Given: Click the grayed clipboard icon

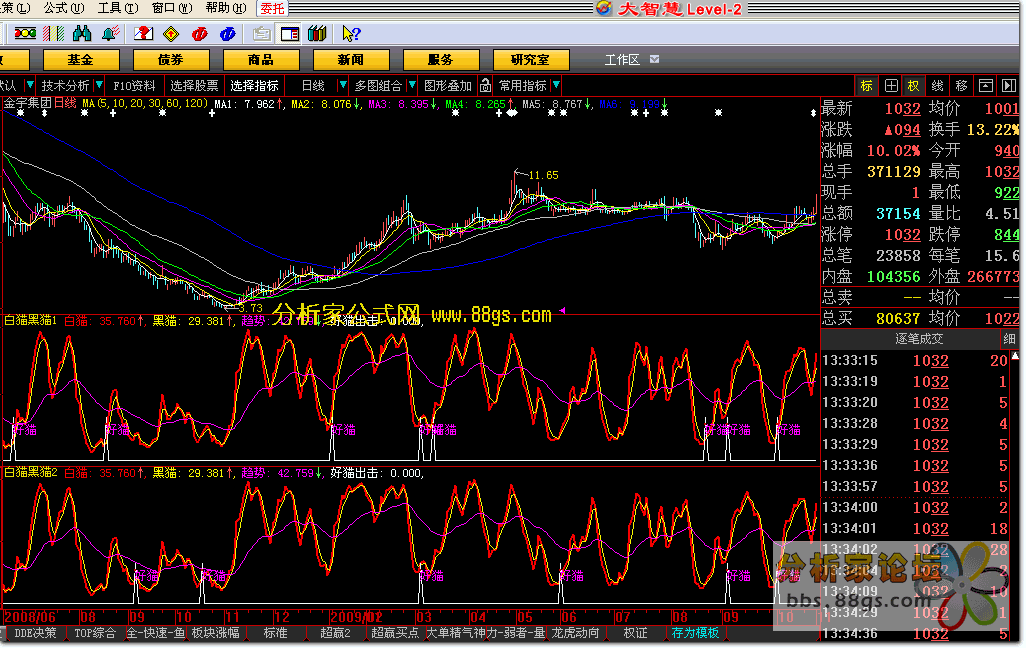Looking at the screenshot, I should point(262,33).
